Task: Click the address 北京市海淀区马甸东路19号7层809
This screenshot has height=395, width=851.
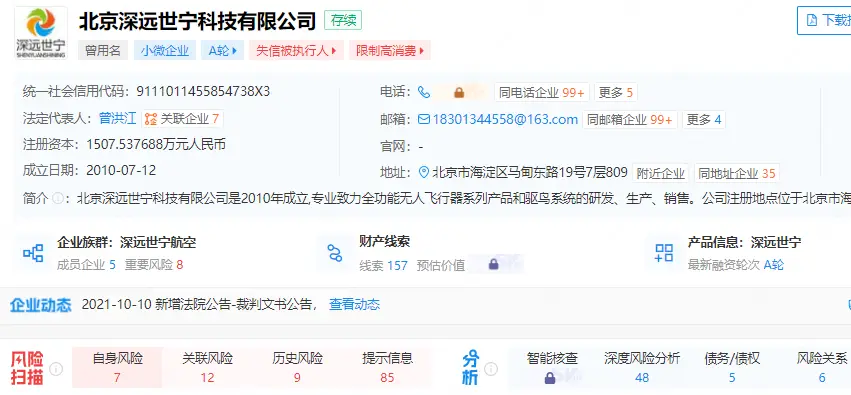Action: tap(530, 173)
